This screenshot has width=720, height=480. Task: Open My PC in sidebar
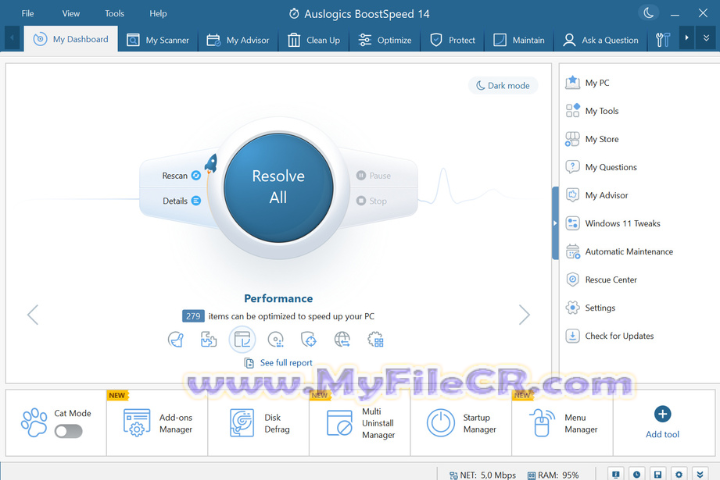(x=588, y=83)
